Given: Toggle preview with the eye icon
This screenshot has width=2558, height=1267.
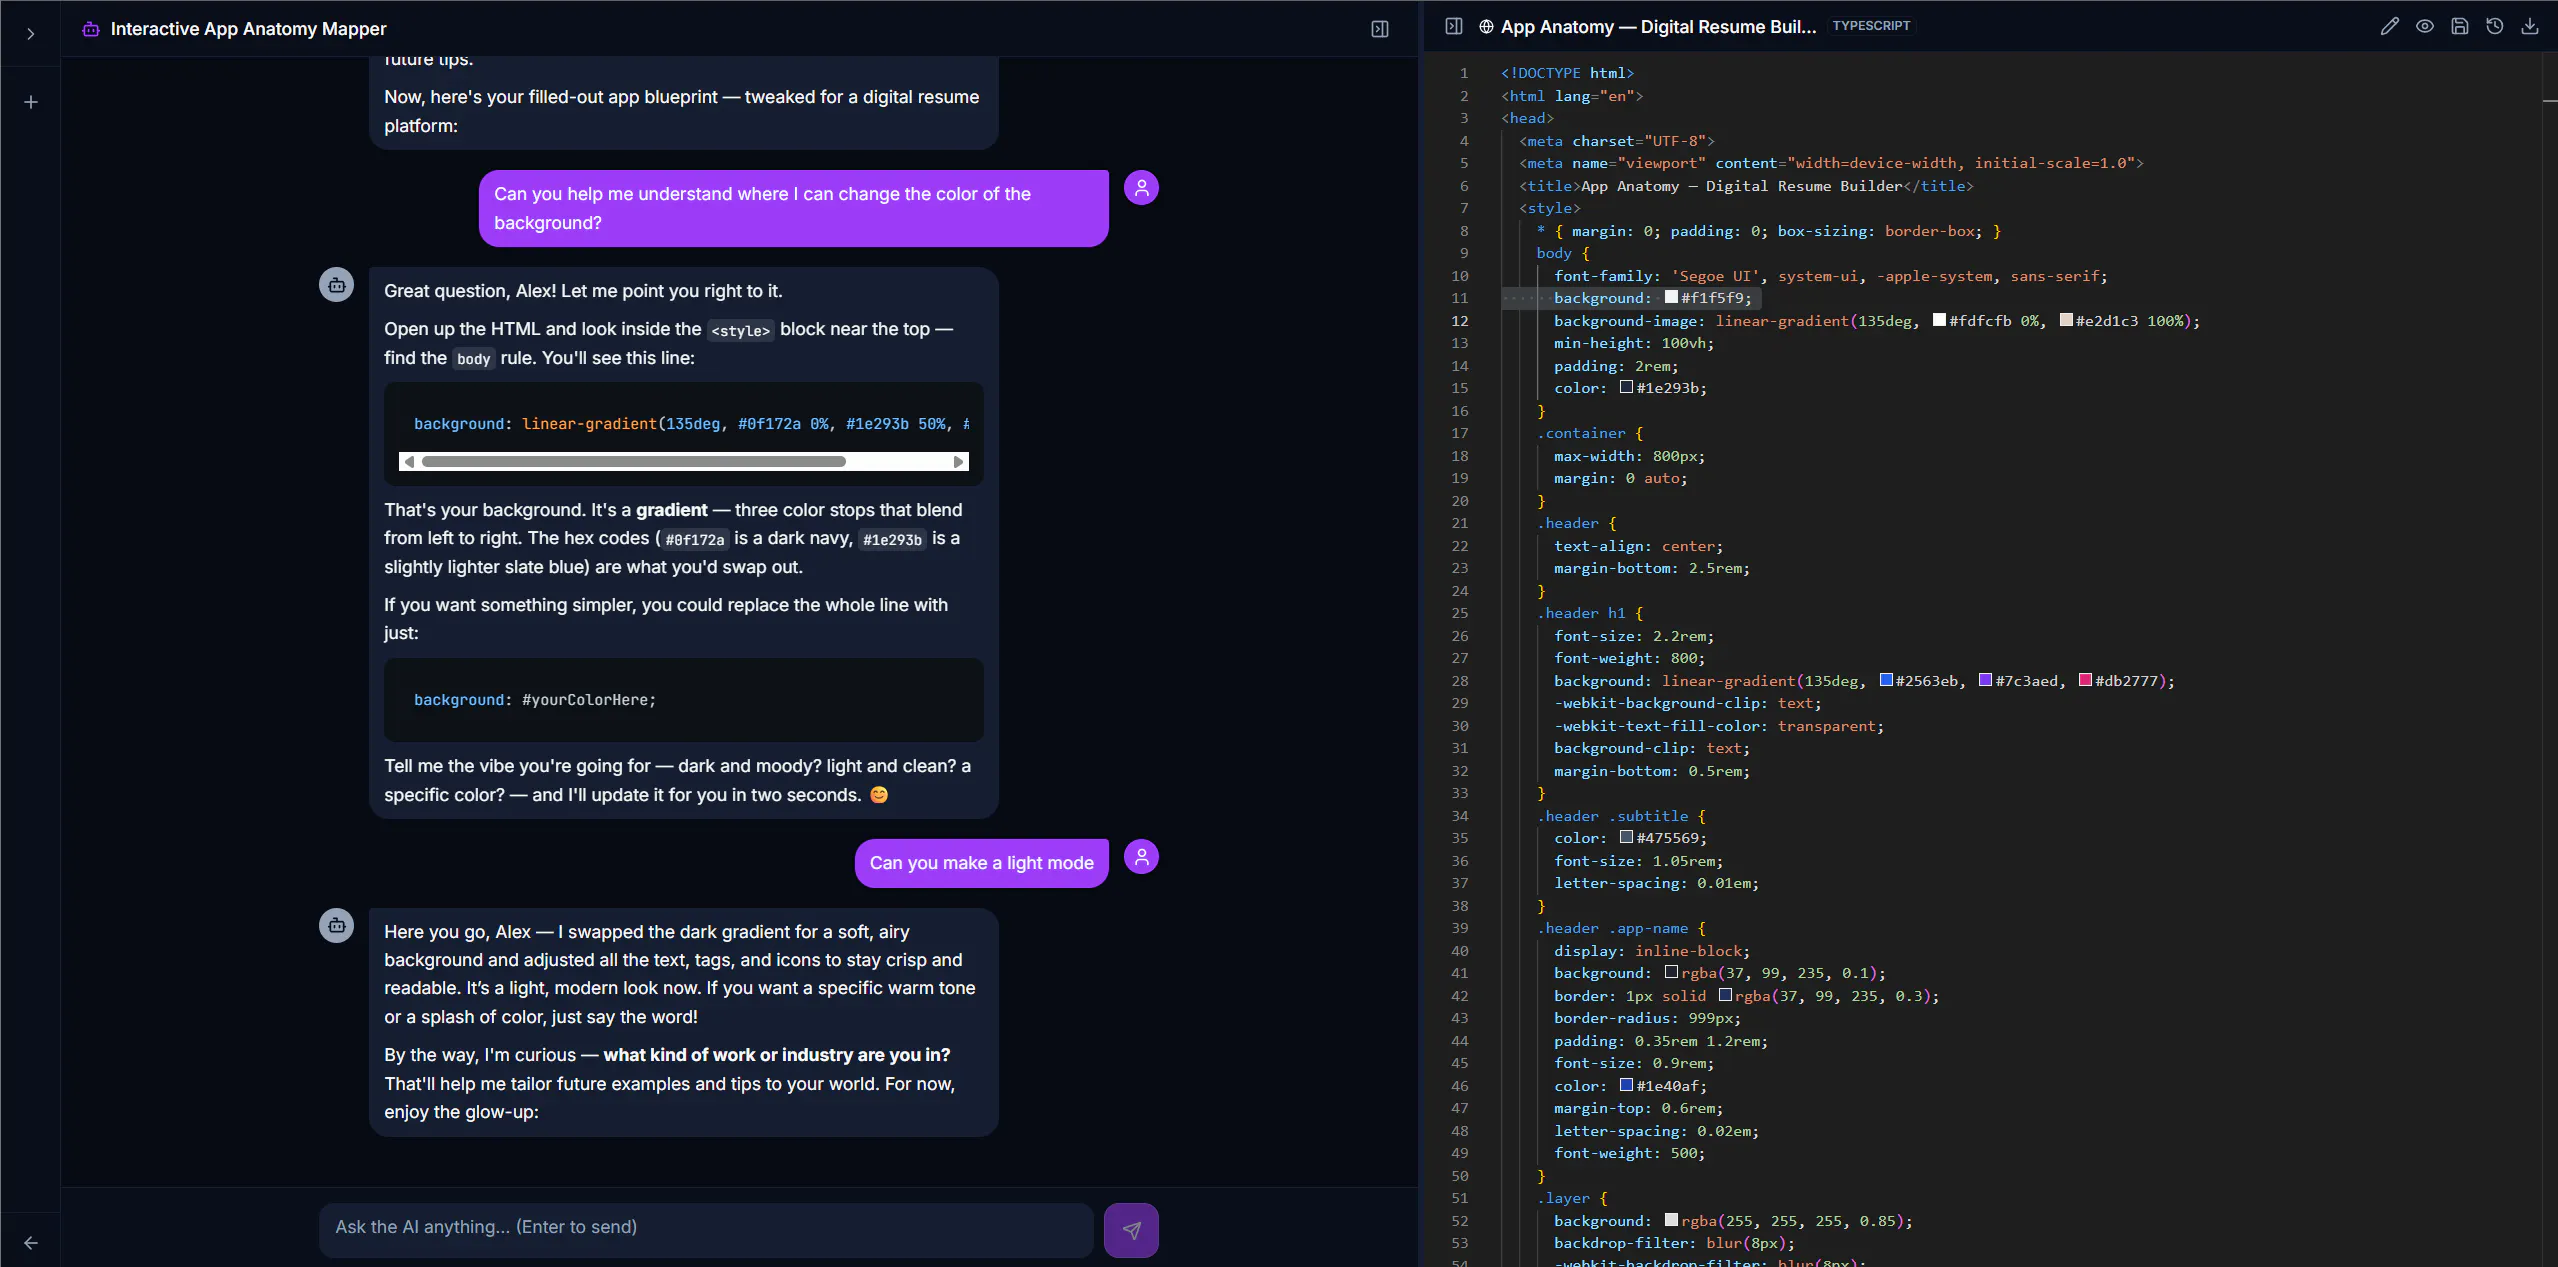Looking at the screenshot, I should (2425, 26).
